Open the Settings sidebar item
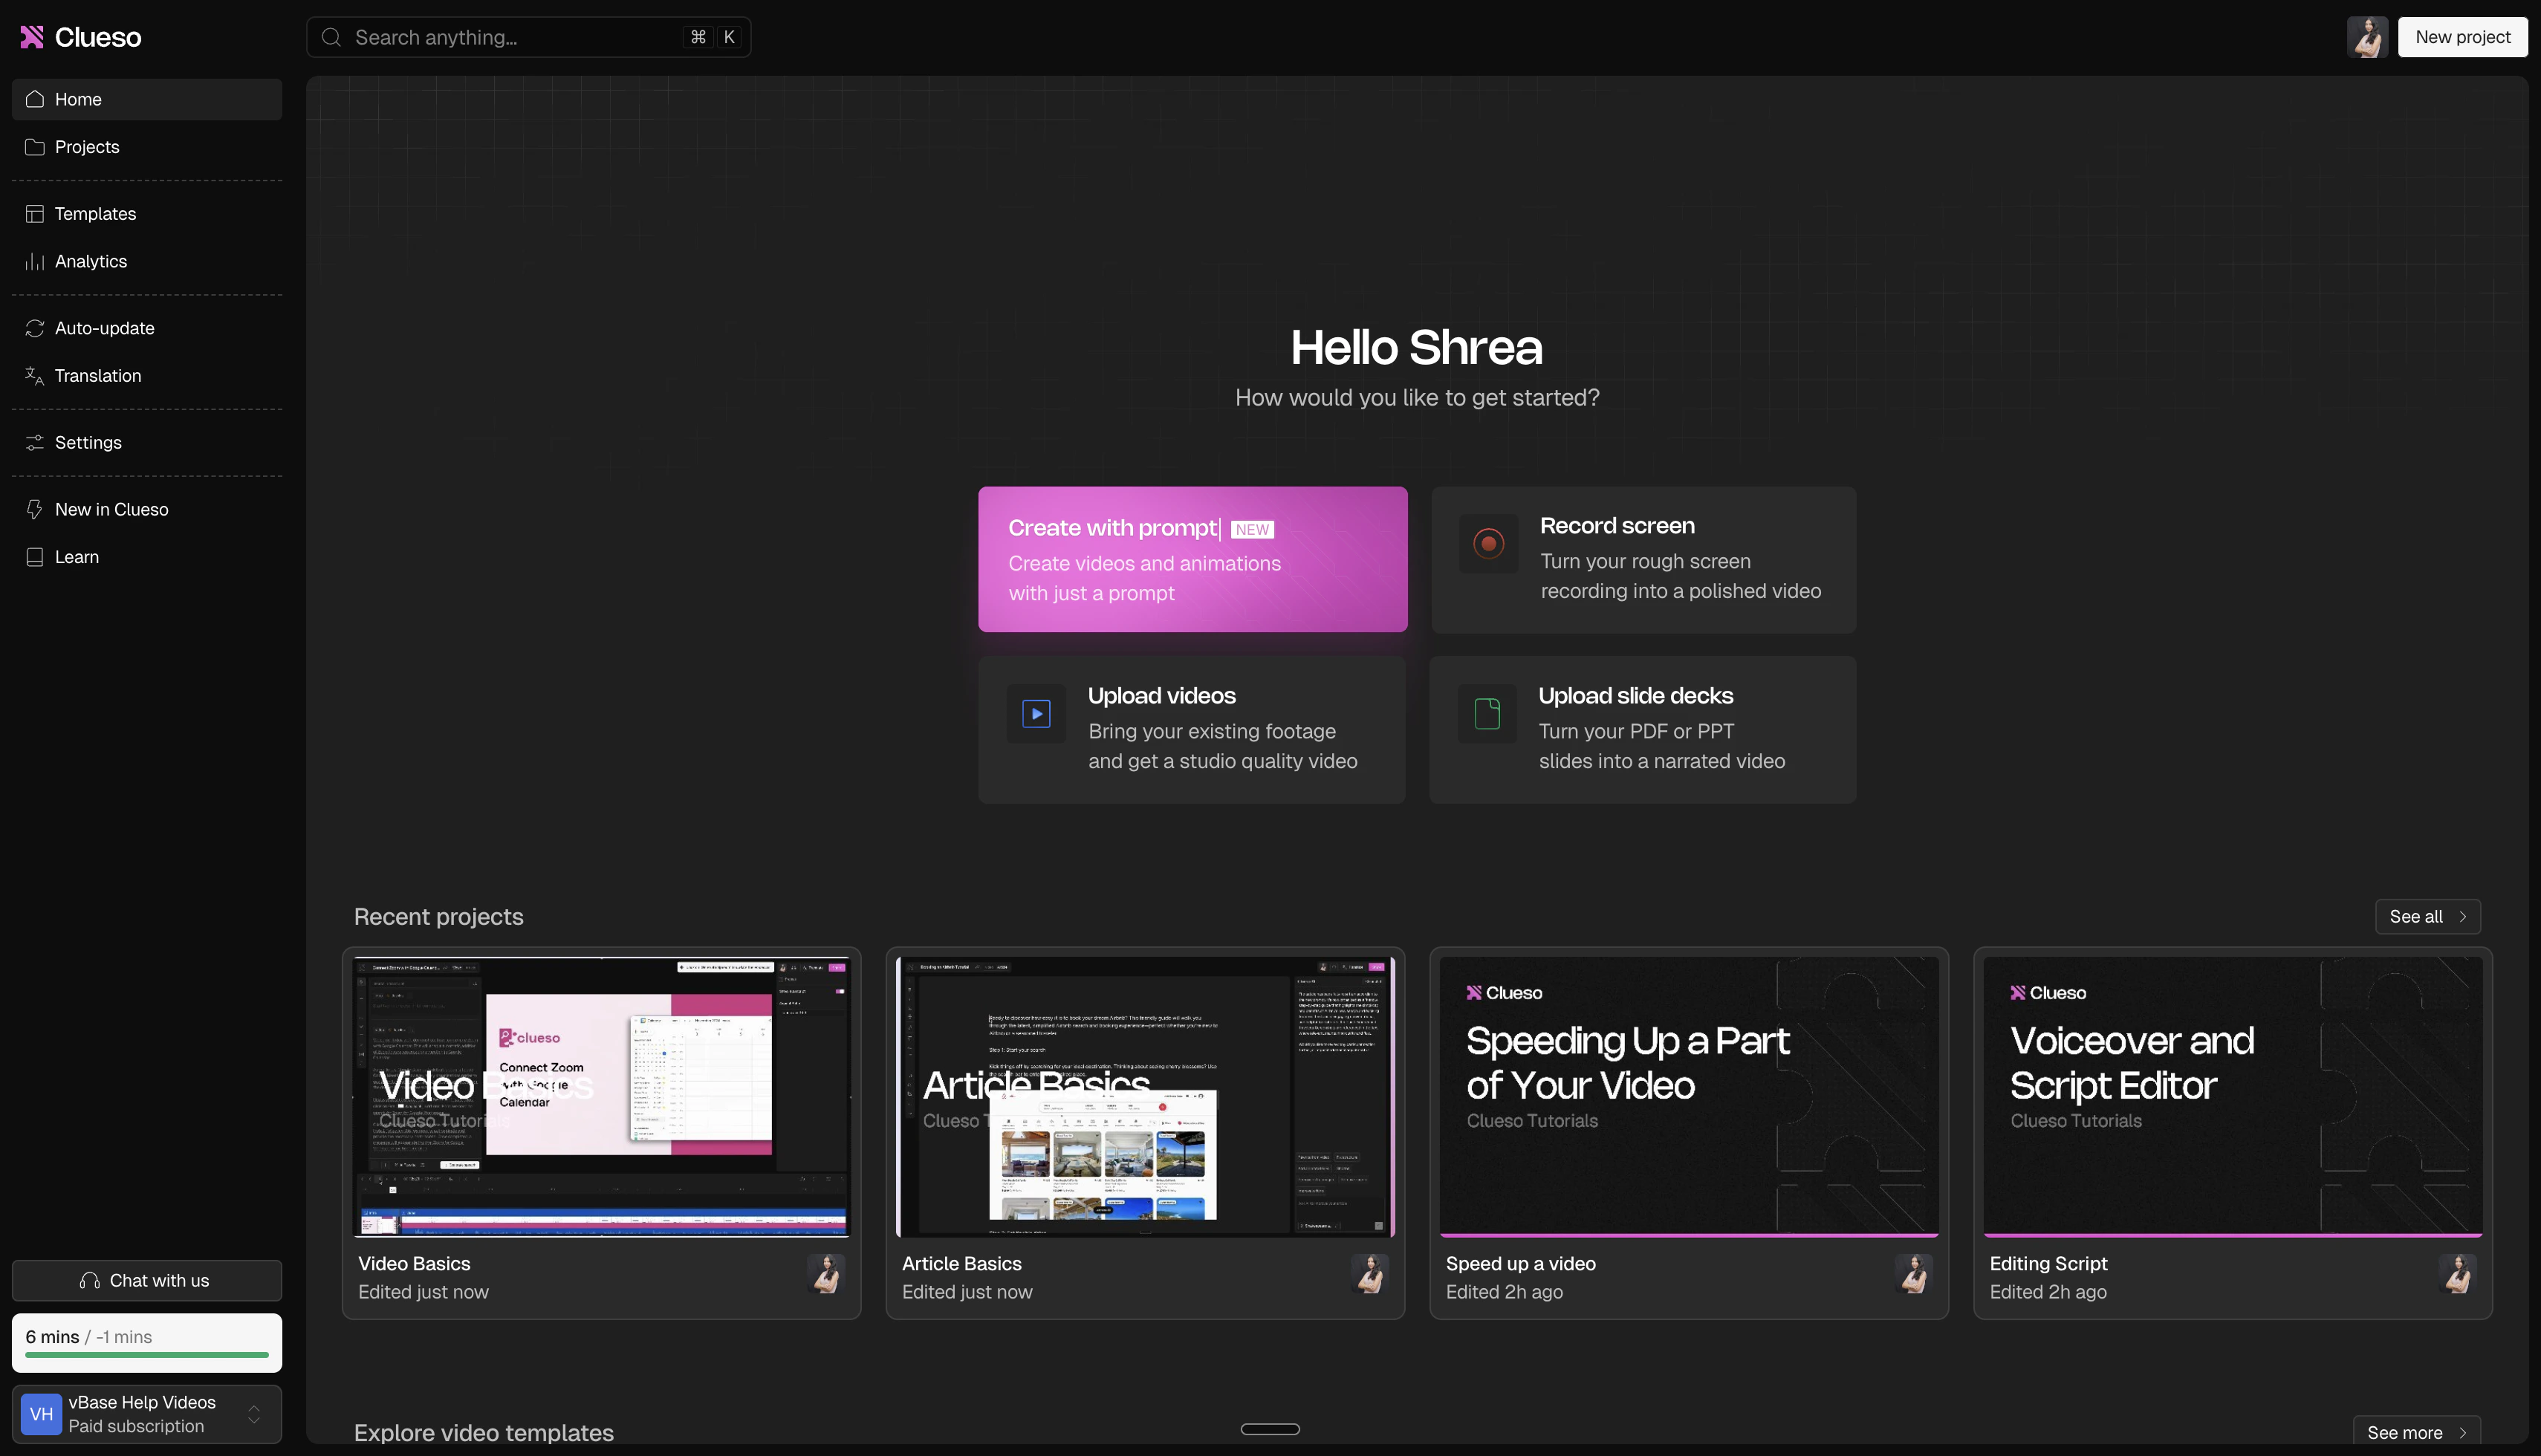Viewport: 2541px width, 1456px height. pyautogui.click(x=88, y=442)
